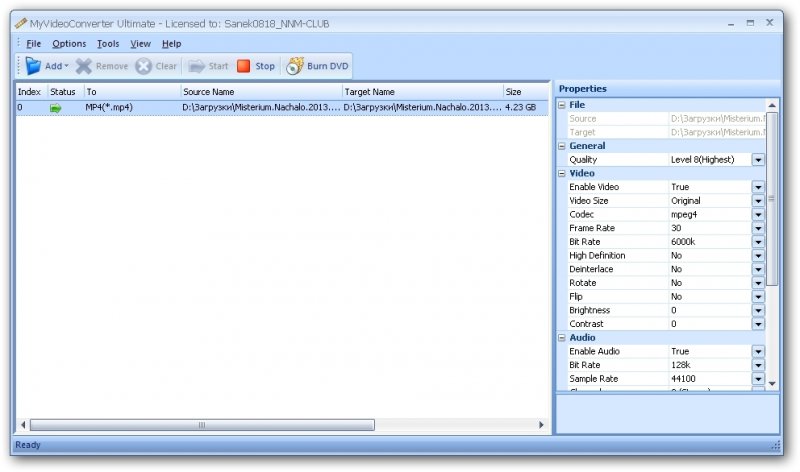The height and width of the screenshot is (472, 800).
Task: Click the Clear circle icon
Action: click(x=144, y=66)
